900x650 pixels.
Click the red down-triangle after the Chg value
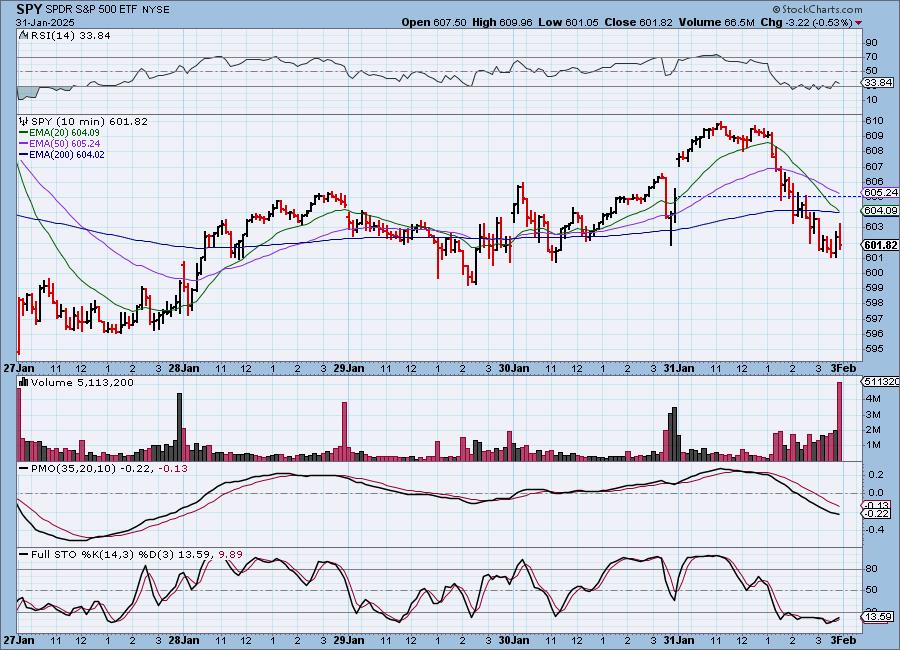(859, 23)
